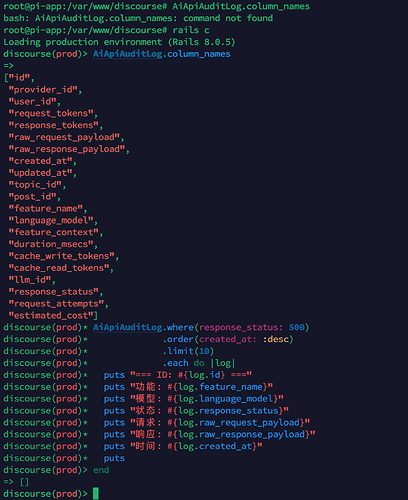Click the underlined AiApiAuditLog.column_names command

(162, 54)
